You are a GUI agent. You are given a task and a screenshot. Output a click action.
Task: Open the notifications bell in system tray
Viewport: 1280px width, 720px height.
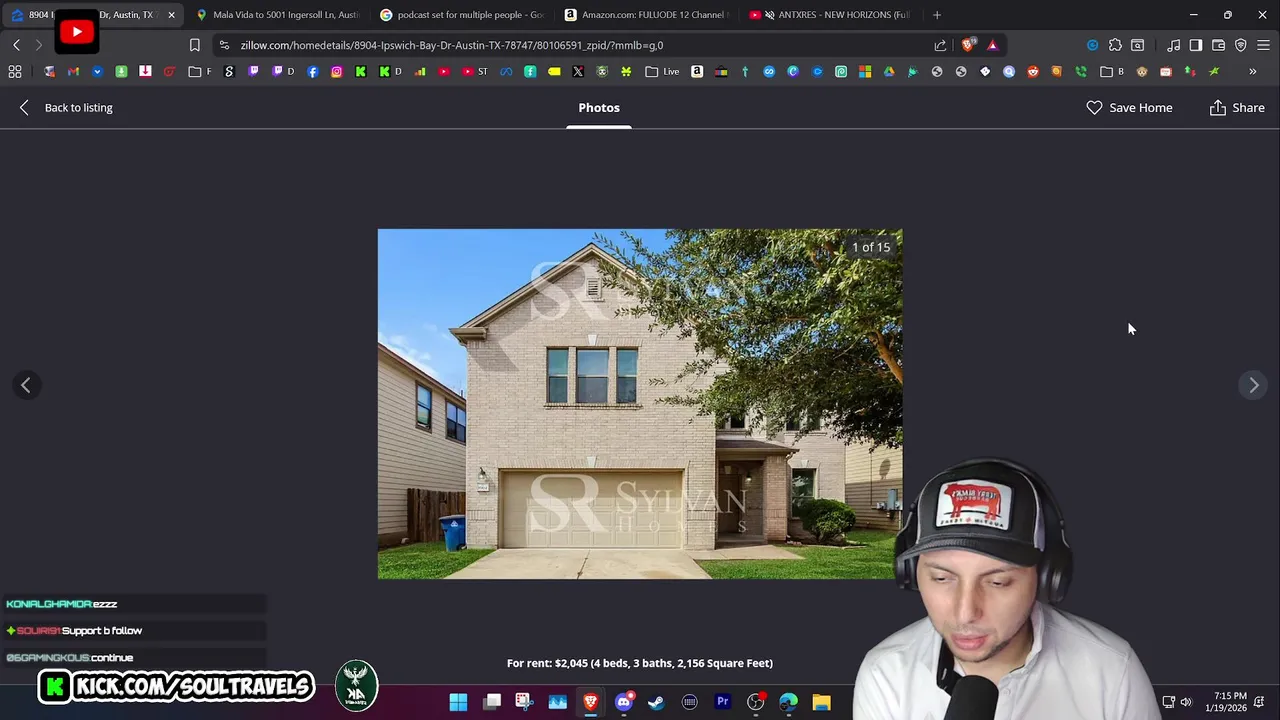click(x=1260, y=702)
